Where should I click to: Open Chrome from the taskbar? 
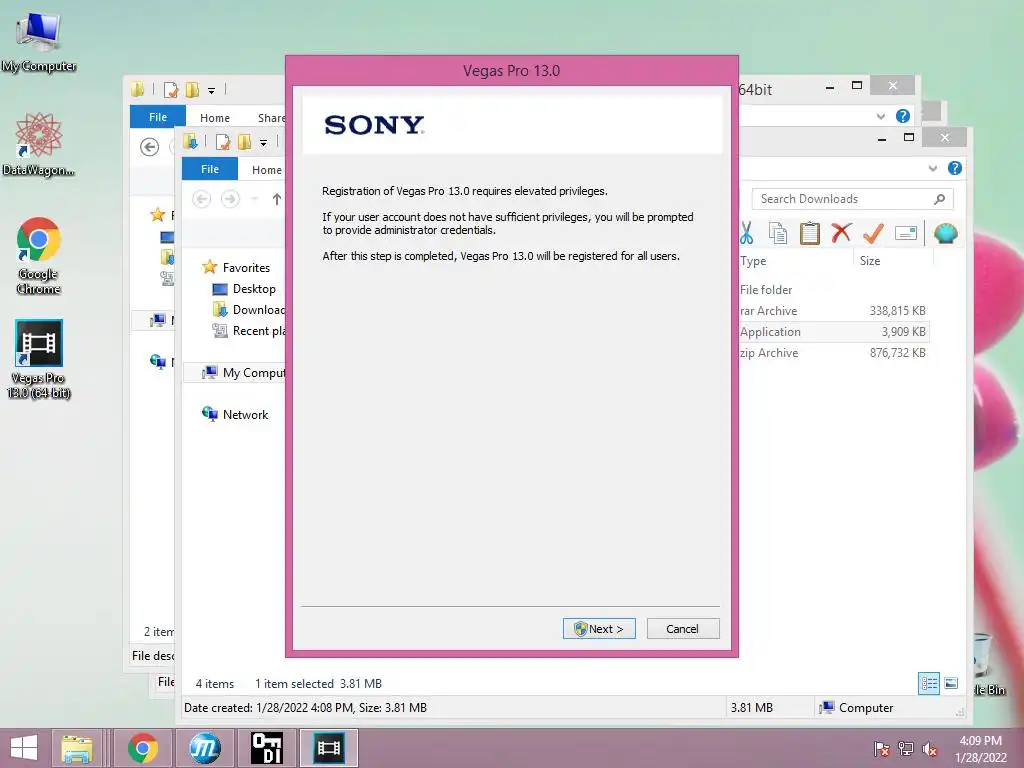(142, 748)
